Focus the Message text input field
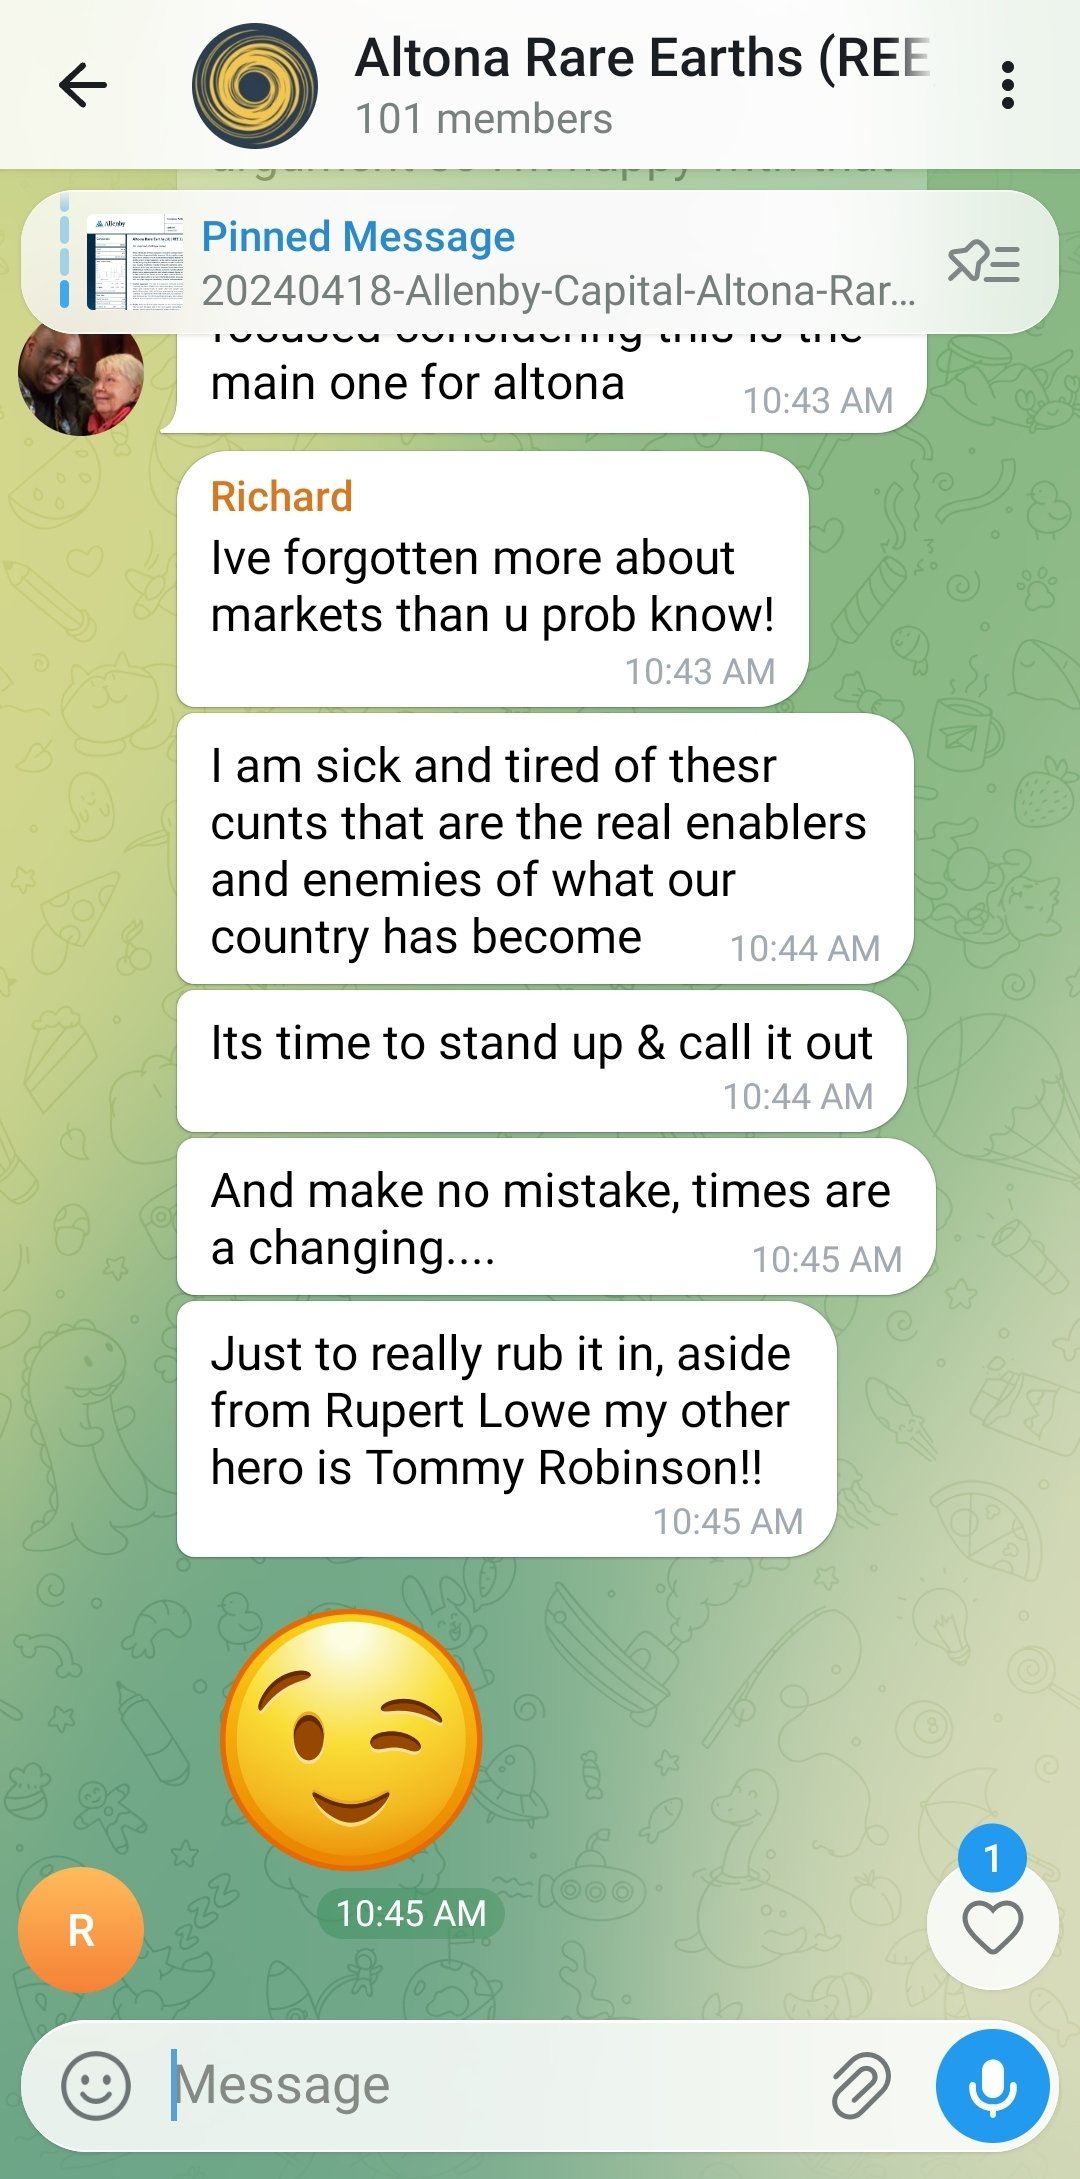The width and height of the screenshot is (1080, 2179). point(490,2086)
